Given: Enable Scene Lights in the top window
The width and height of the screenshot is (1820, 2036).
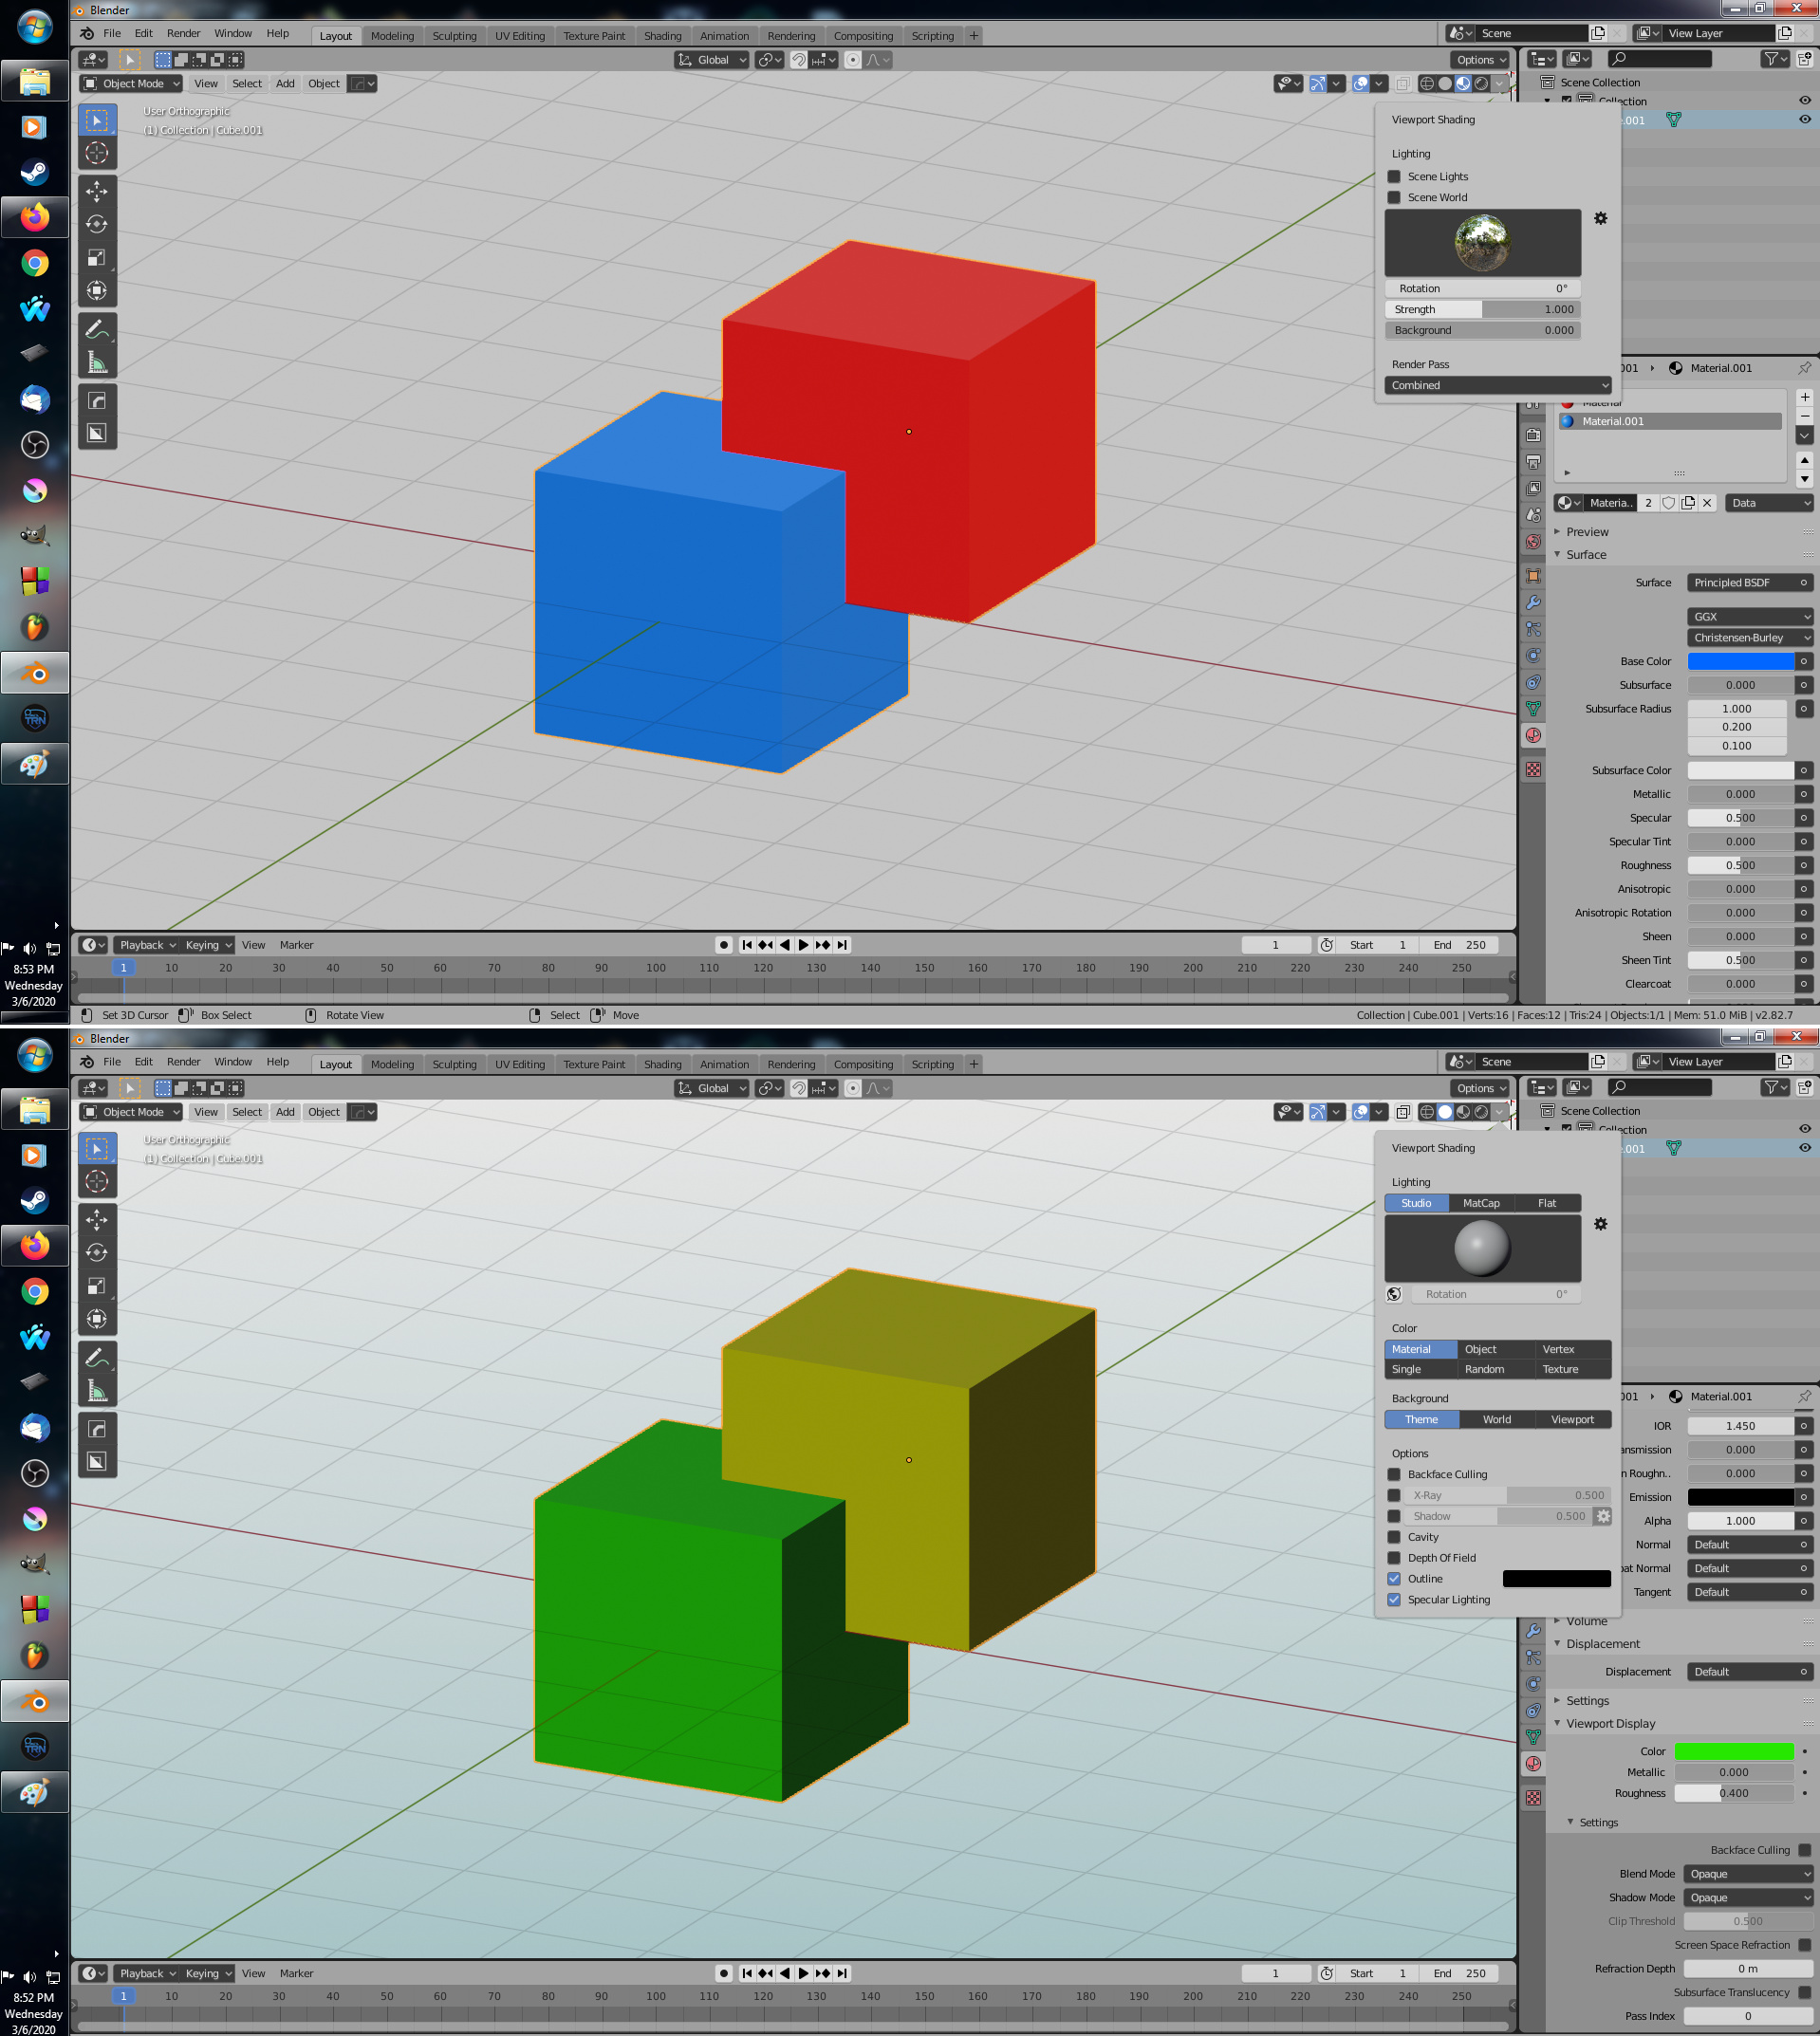Looking at the screenshot, I should tap(1394, 176).
